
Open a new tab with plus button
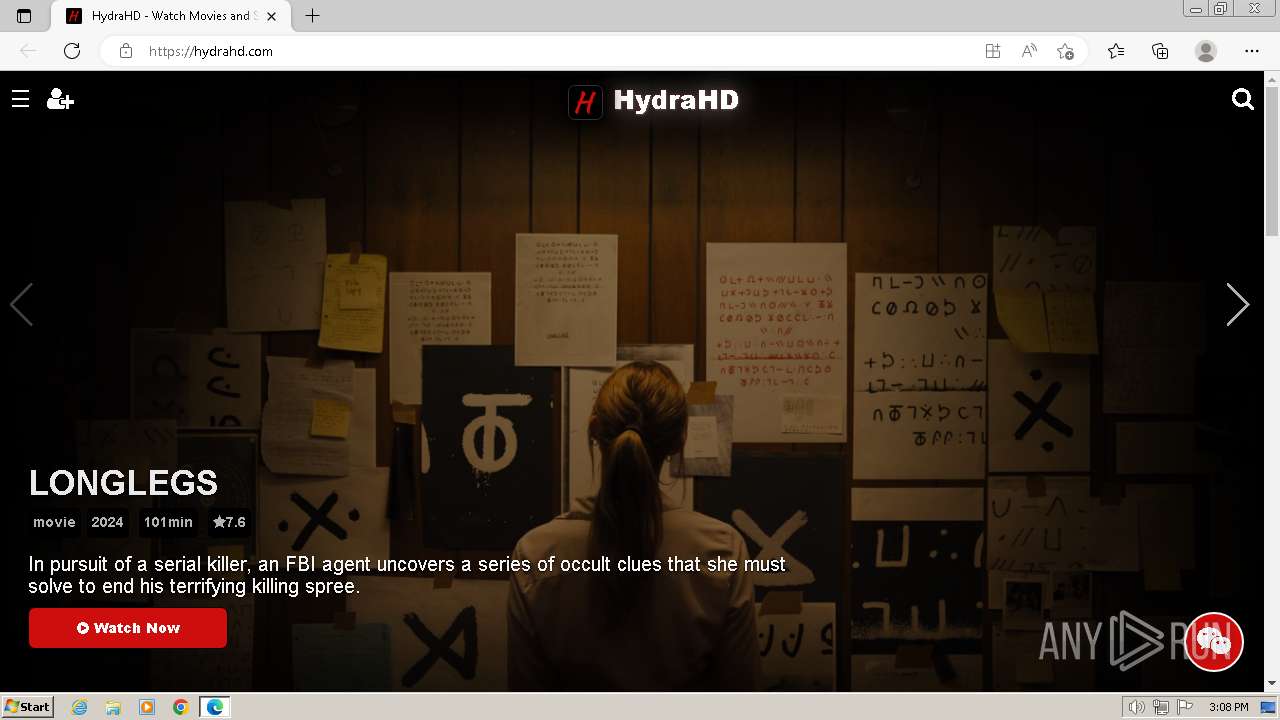(312, 16)
